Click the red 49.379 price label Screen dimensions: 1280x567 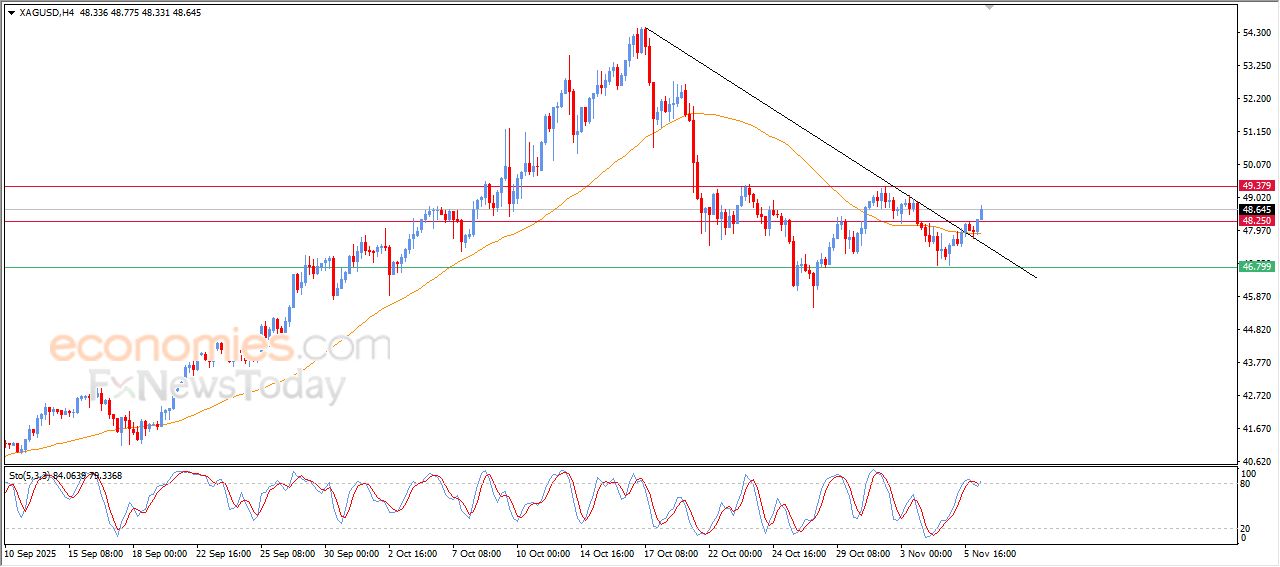(x=1256, y=186)
